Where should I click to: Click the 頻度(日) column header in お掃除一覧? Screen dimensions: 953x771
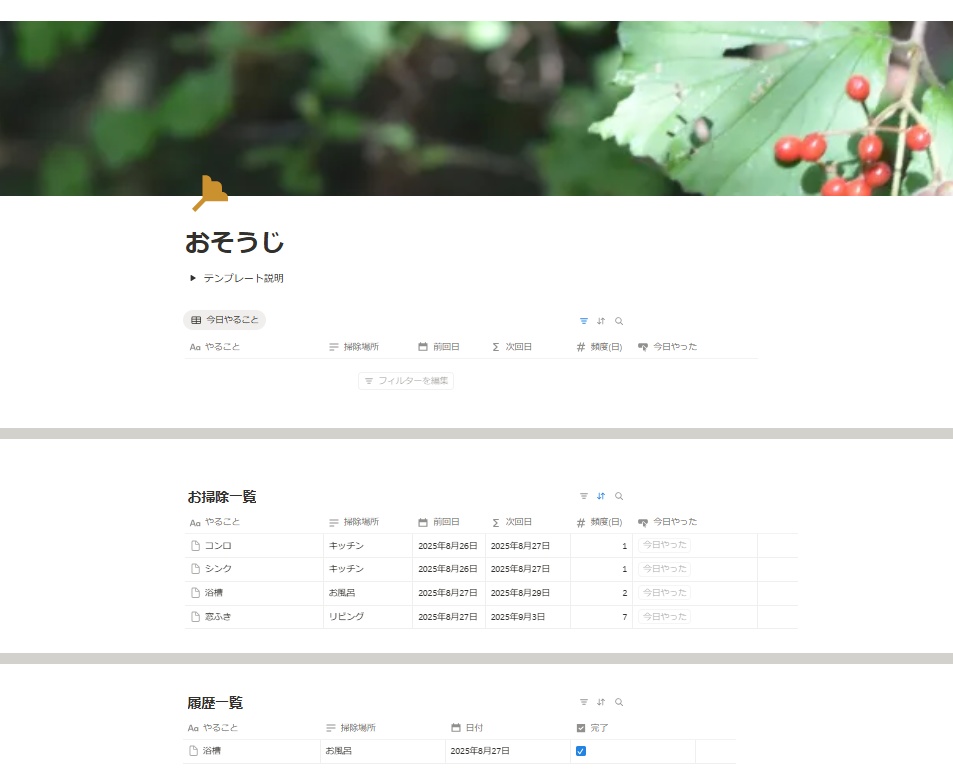pos(599,523)
